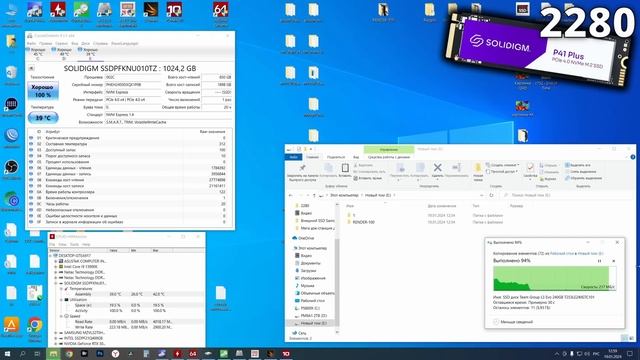The height and width of the screenshot is (360, 640).
Task: Click the Хорошо 100 % health status box
Action: [x=43, y=91]
